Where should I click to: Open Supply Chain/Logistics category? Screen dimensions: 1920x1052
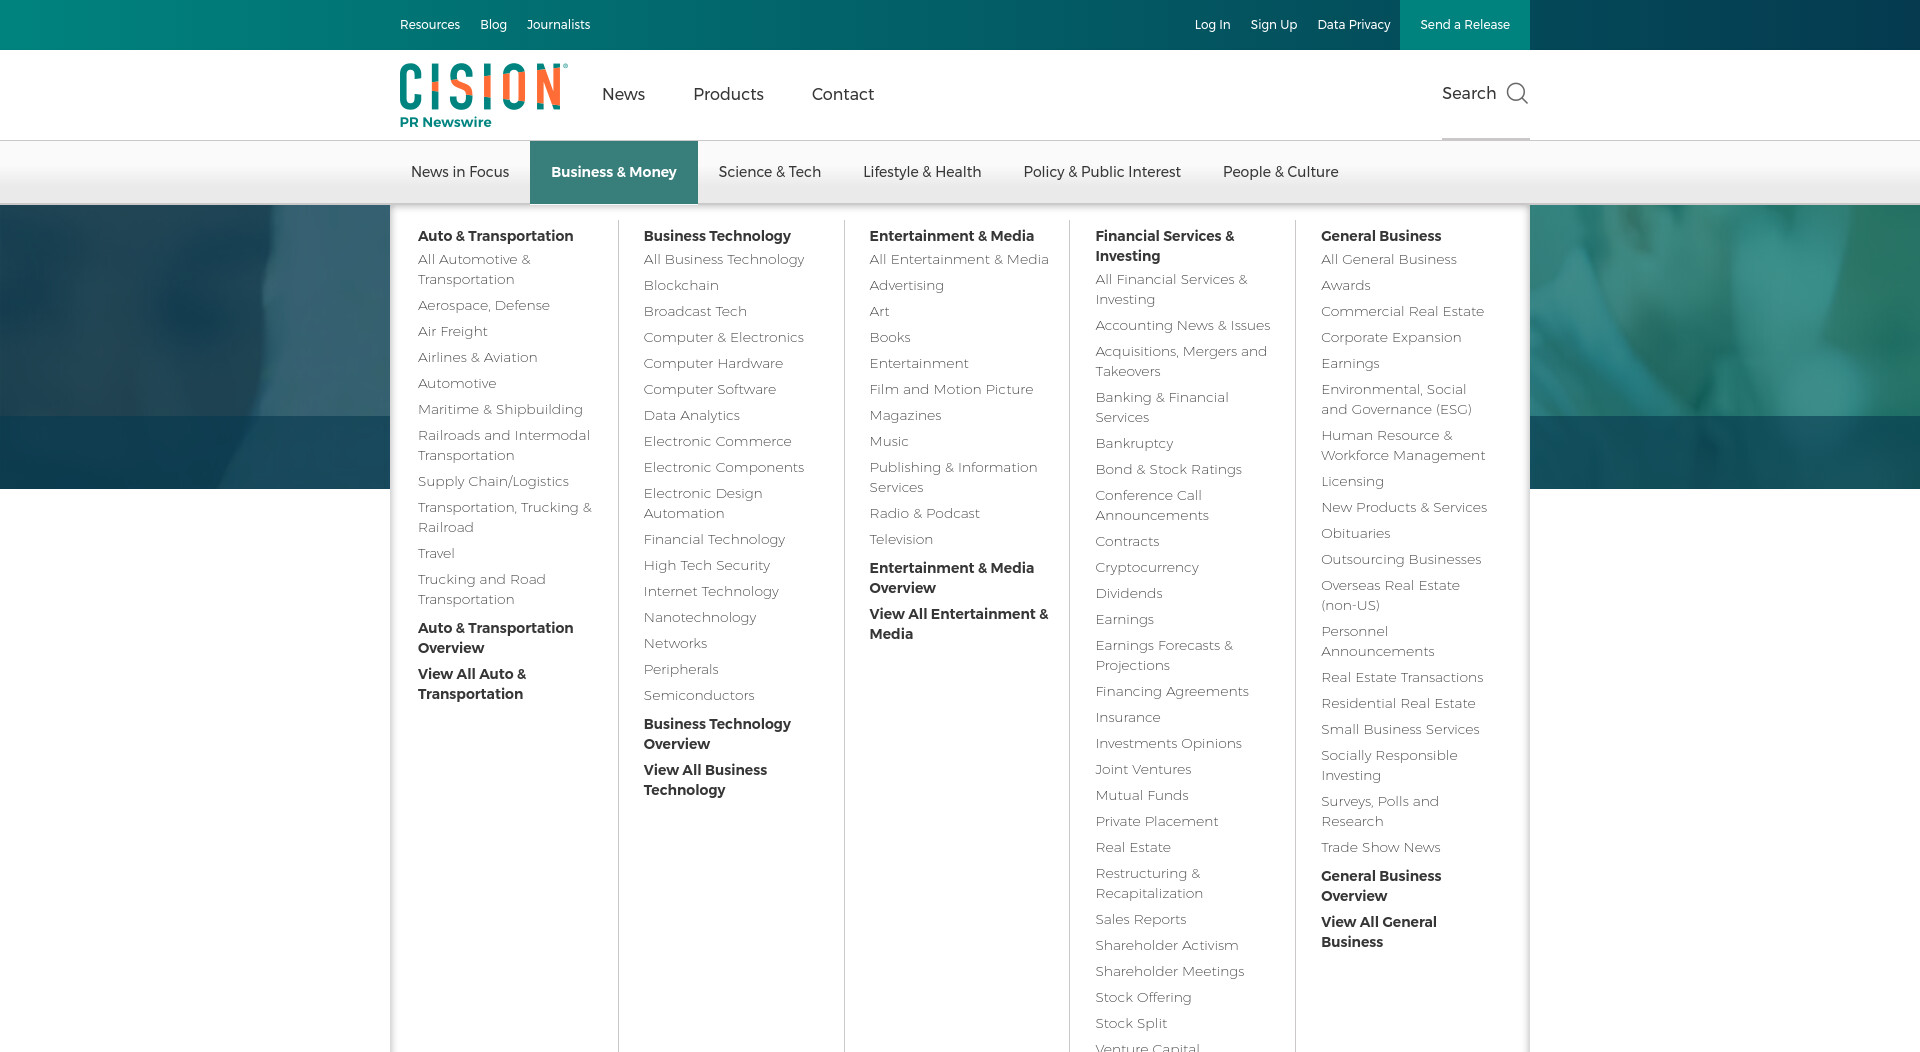point(493,482)
